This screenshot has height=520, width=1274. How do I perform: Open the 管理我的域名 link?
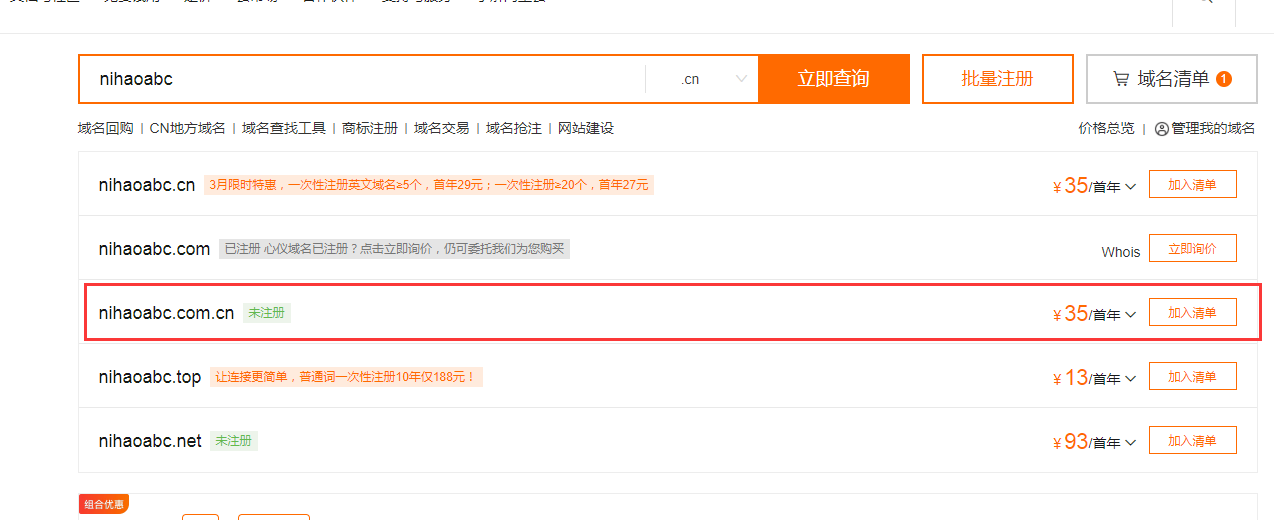click(1213, 129)
